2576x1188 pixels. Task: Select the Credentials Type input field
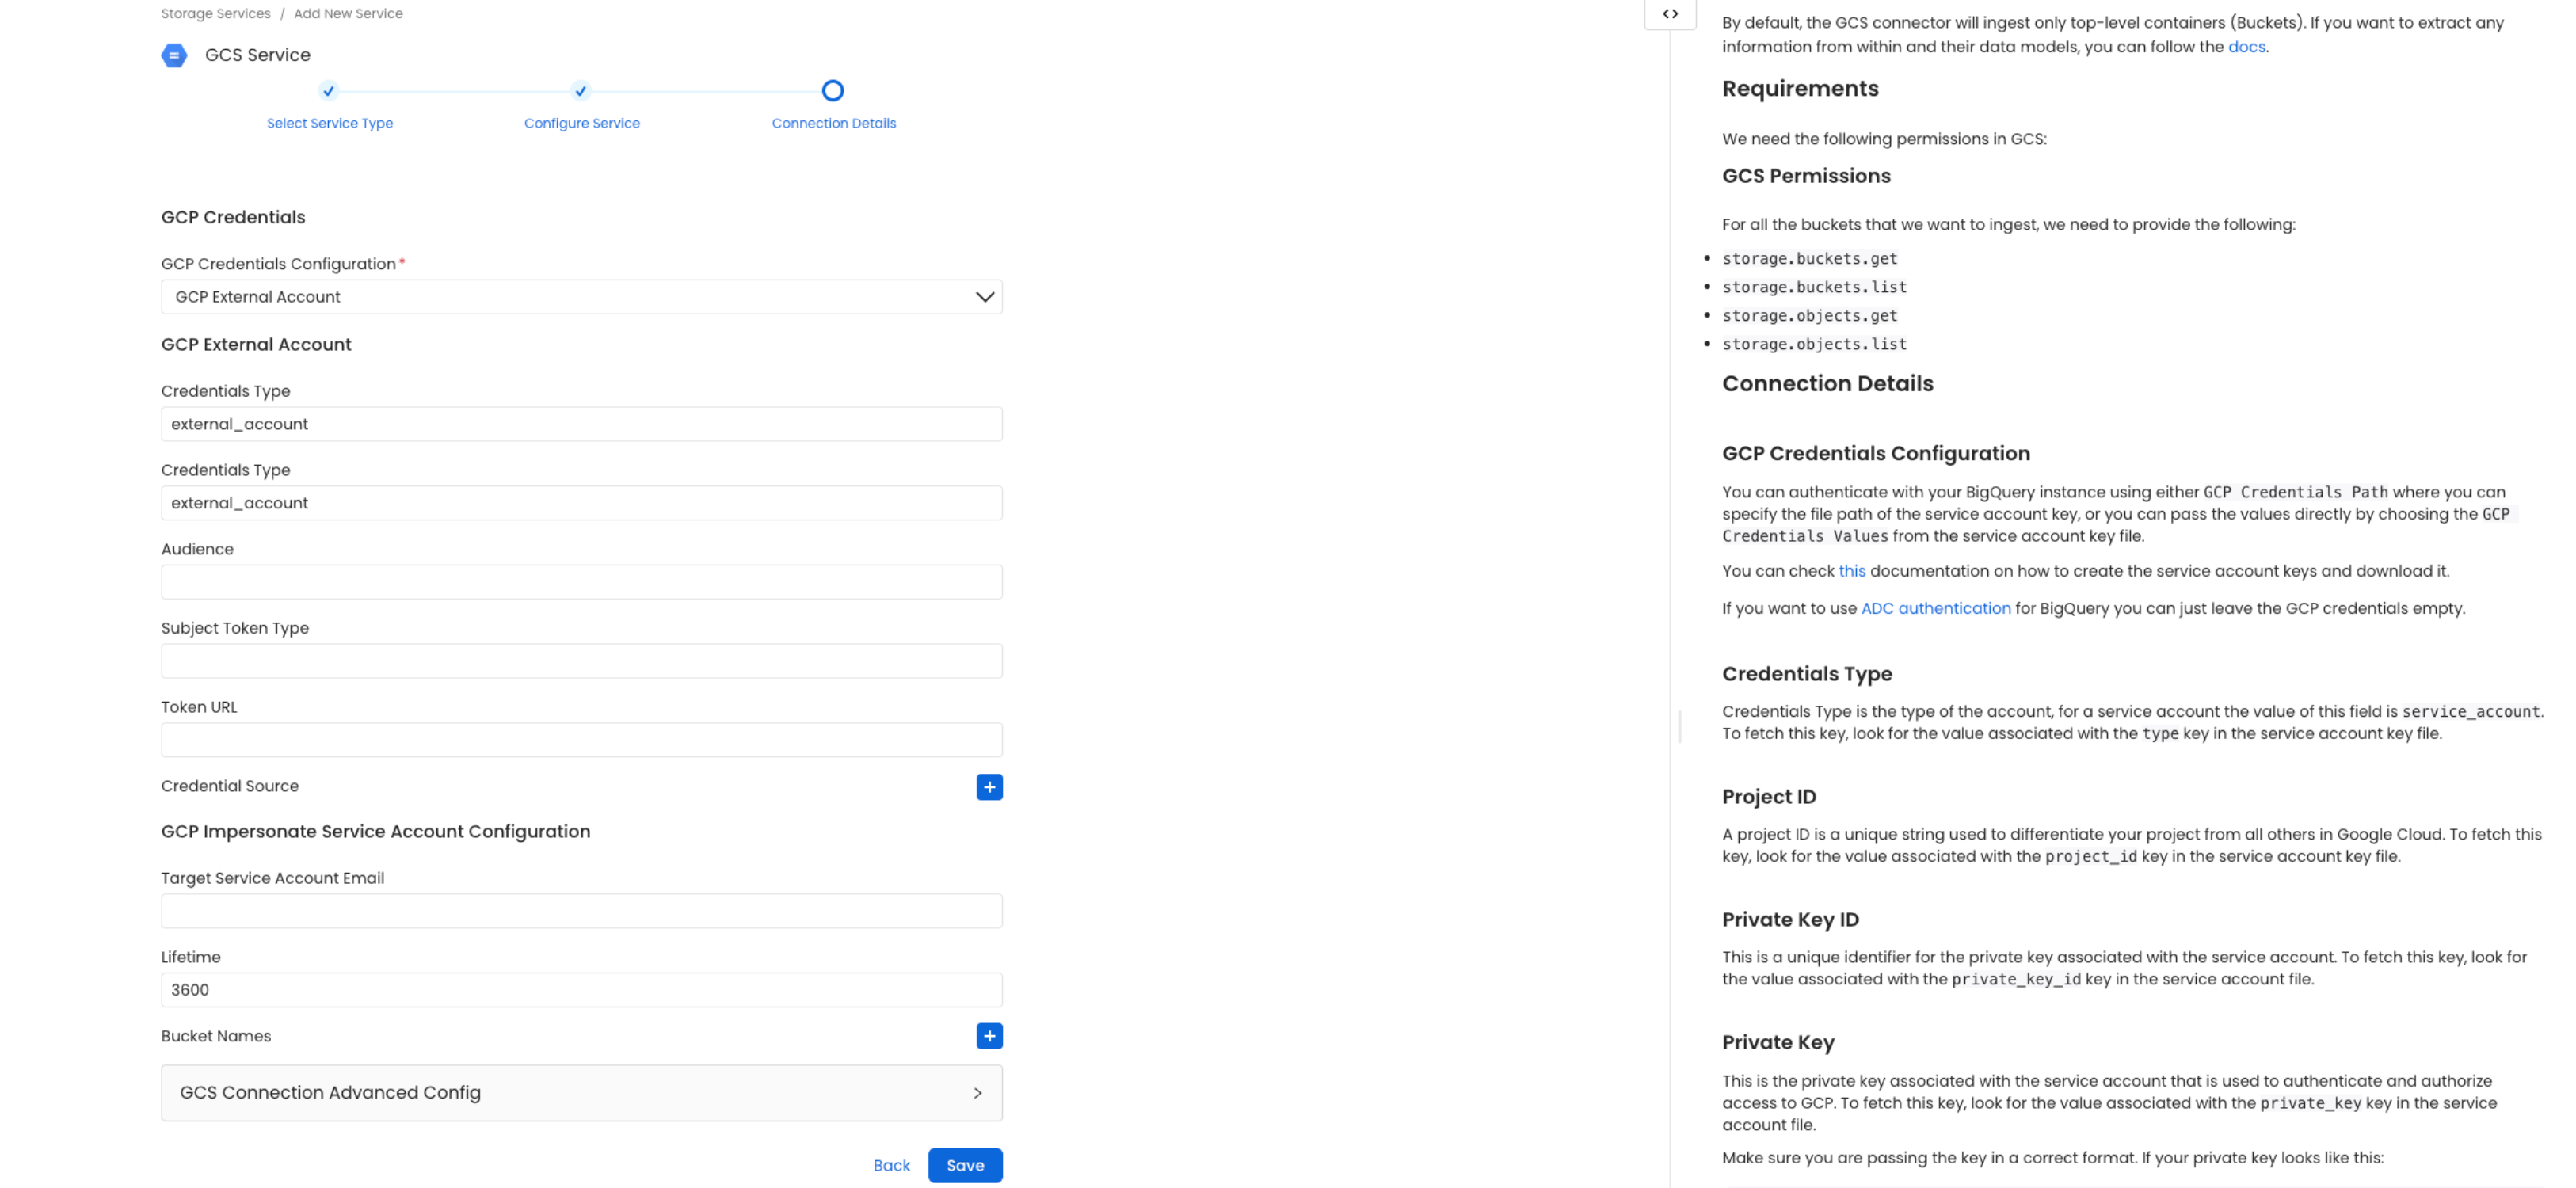tap(581, 424)
